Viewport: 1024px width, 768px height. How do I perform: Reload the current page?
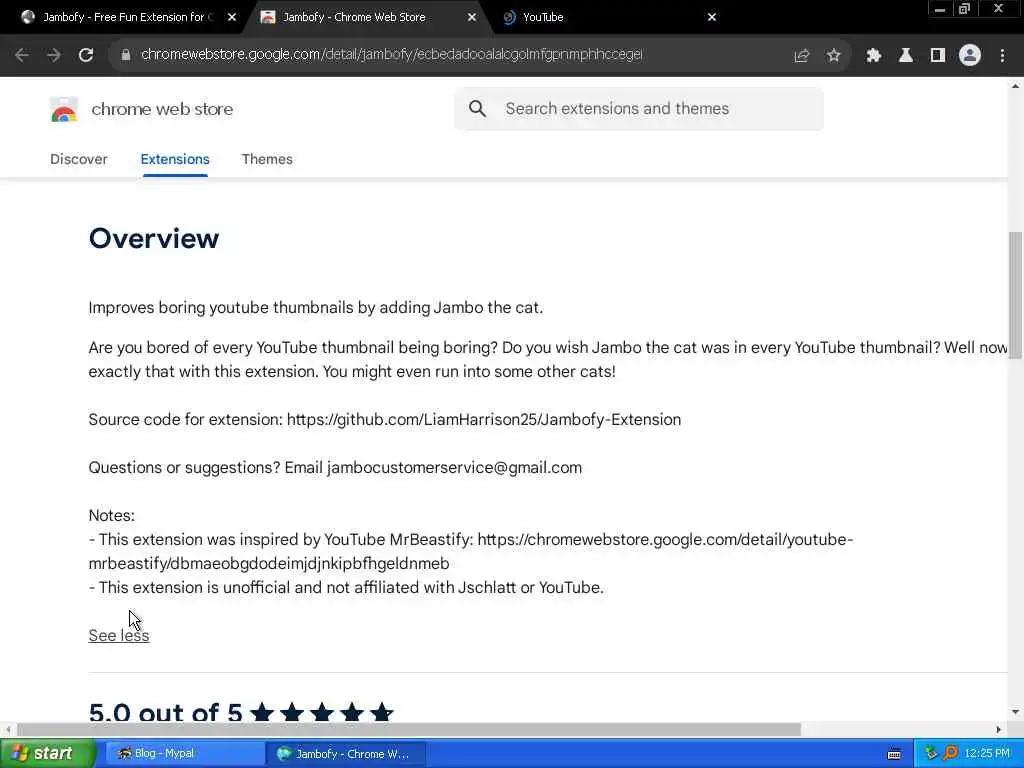point(86,56)
